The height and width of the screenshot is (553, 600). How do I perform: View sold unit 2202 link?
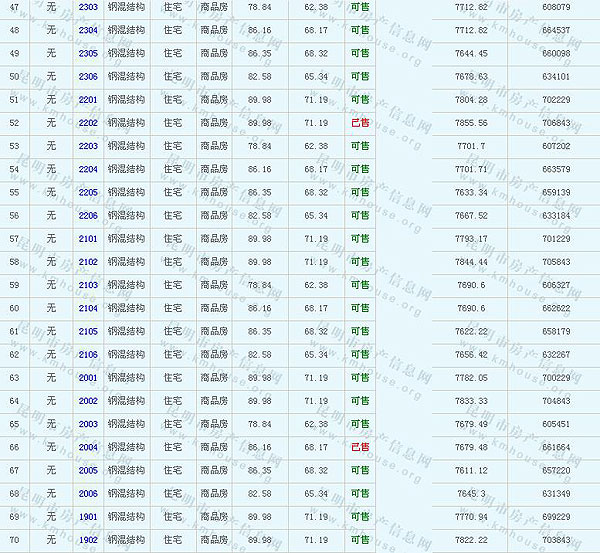(88, 123)
